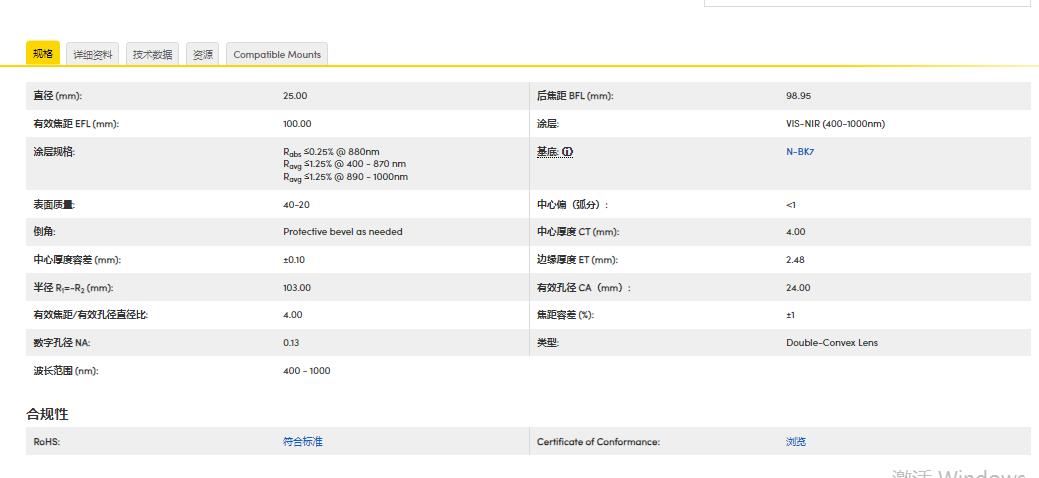Viewport: 1039px width, 478px height.
Task: Click the 后焦距 BFL value 98.95
Action: (798, 96)
